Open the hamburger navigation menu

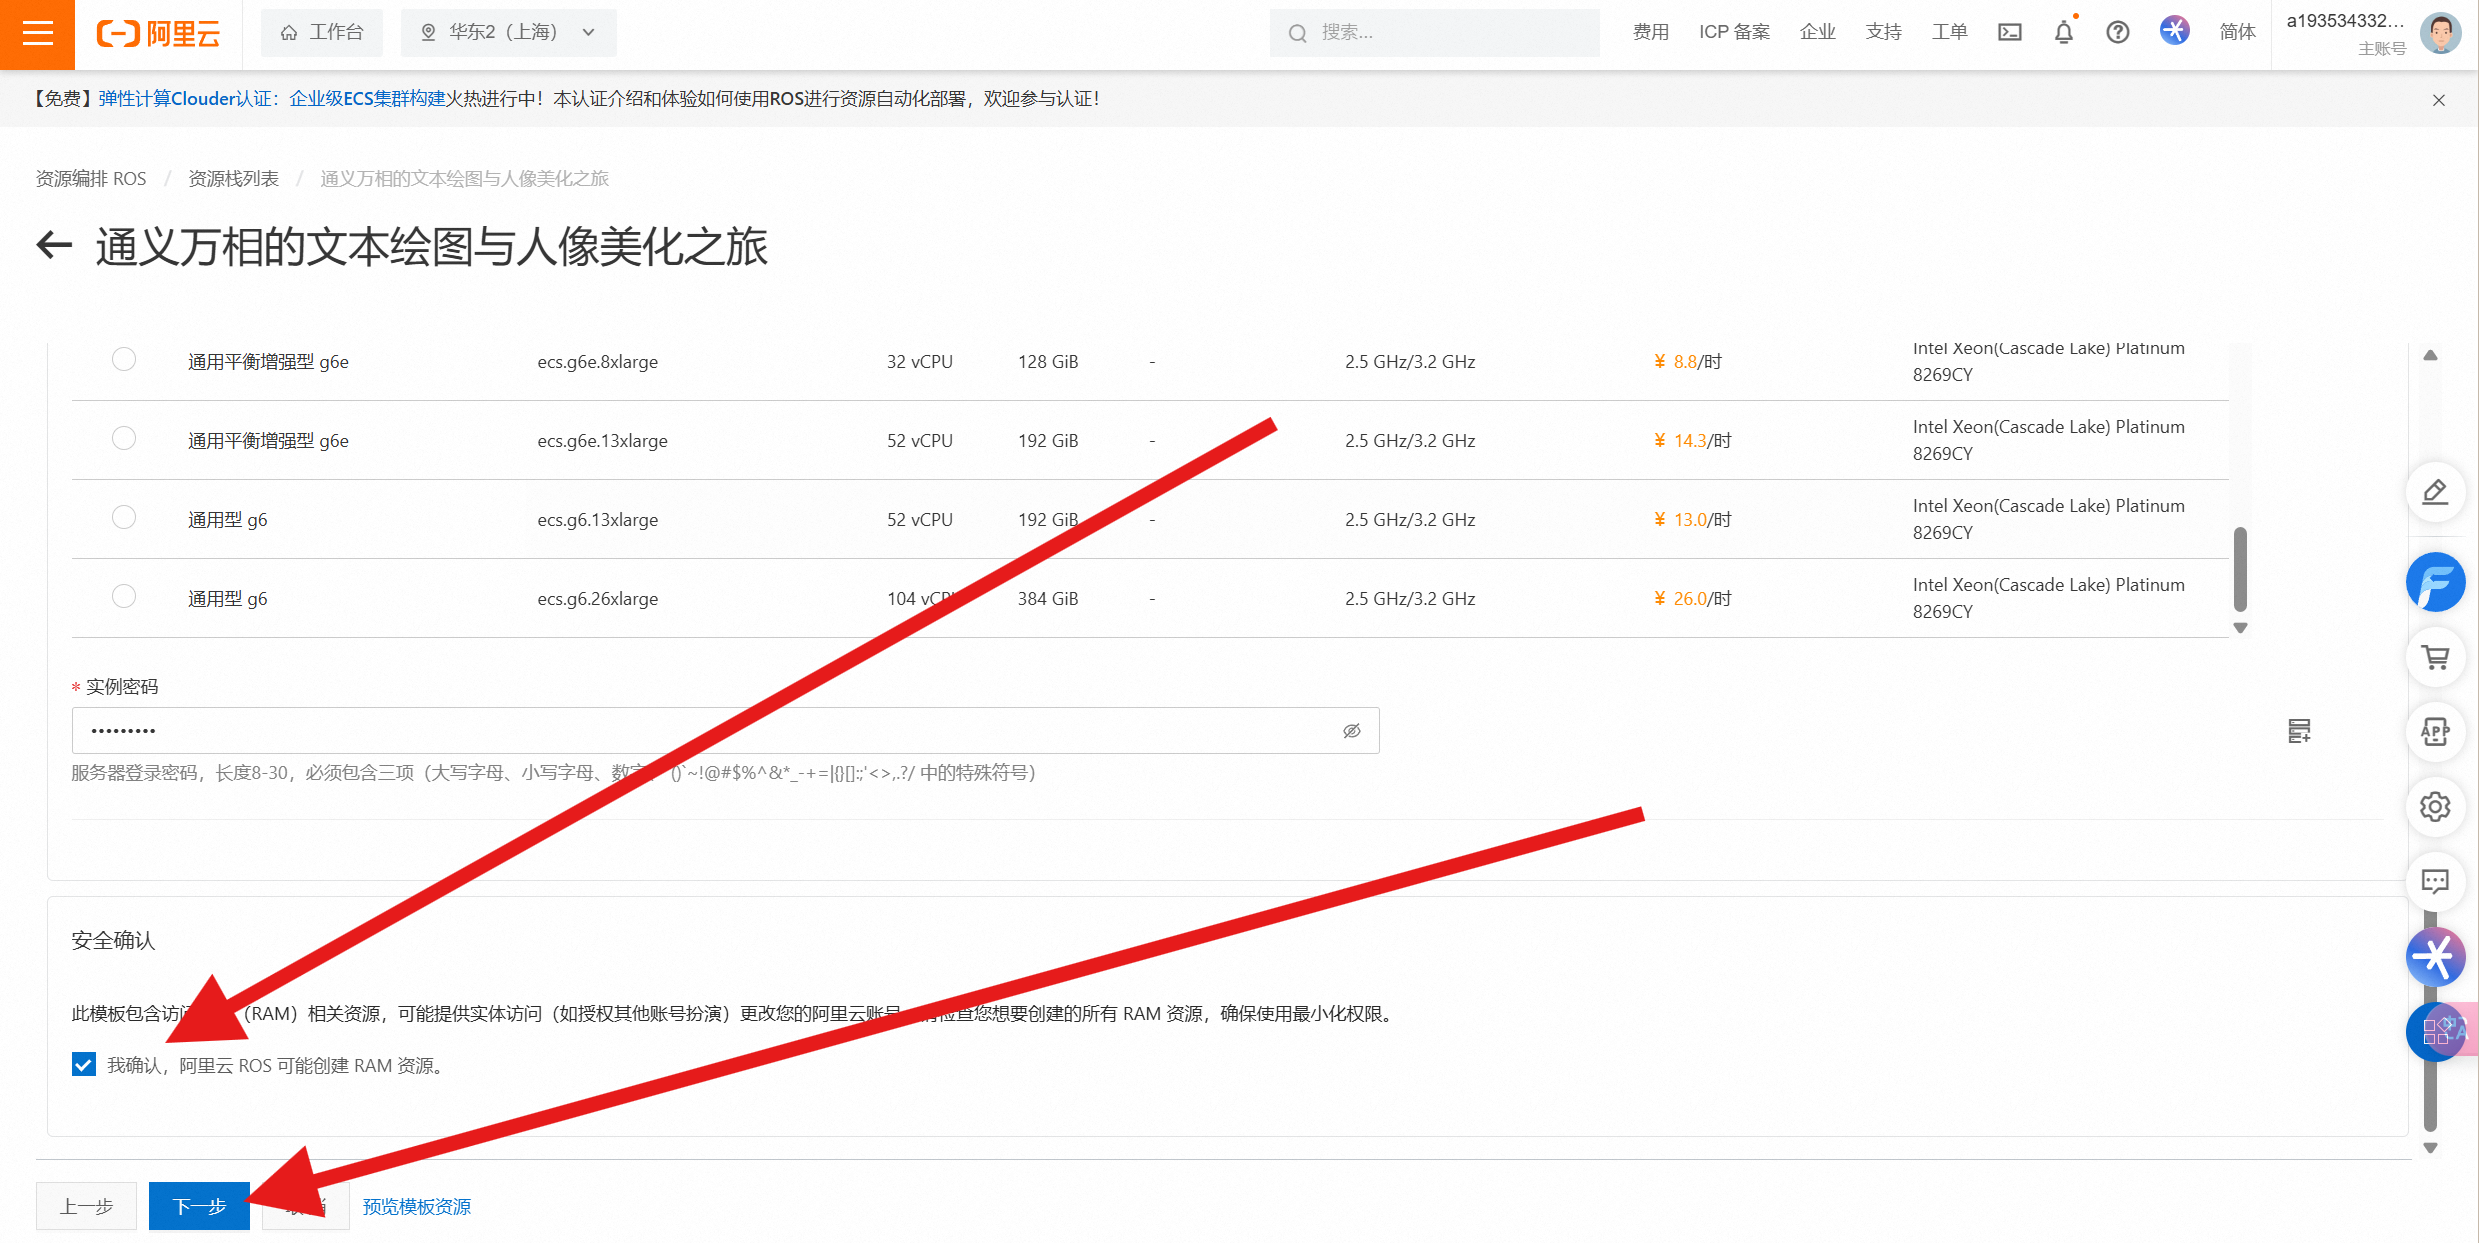(x=37, y=33)
